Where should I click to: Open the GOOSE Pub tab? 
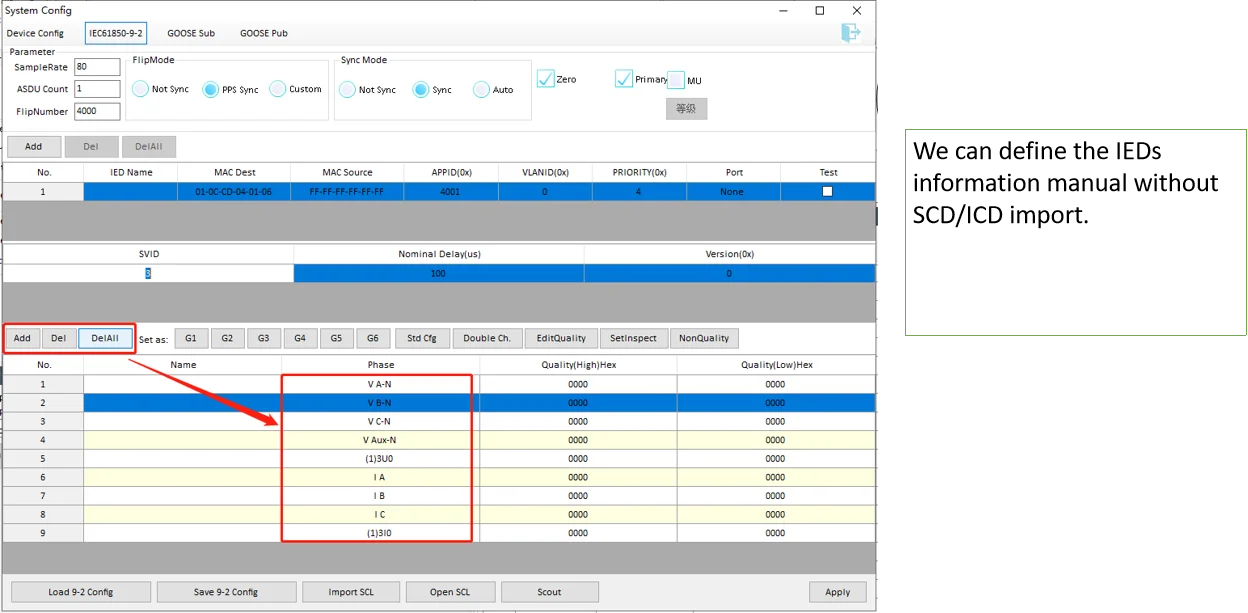coord(264,33)
